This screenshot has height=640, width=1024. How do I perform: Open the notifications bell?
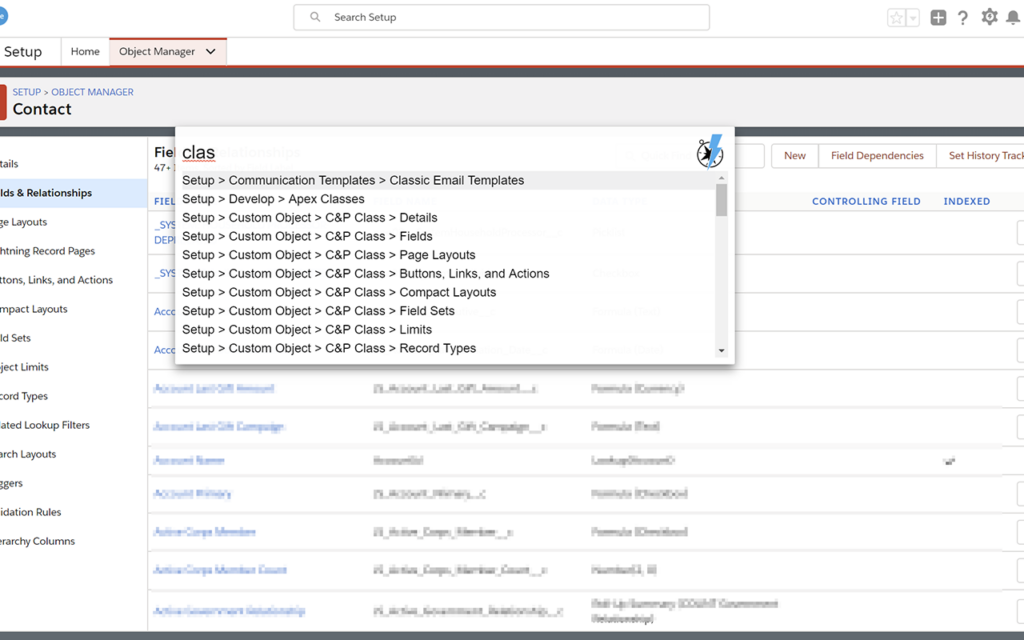coord(1013,18)
